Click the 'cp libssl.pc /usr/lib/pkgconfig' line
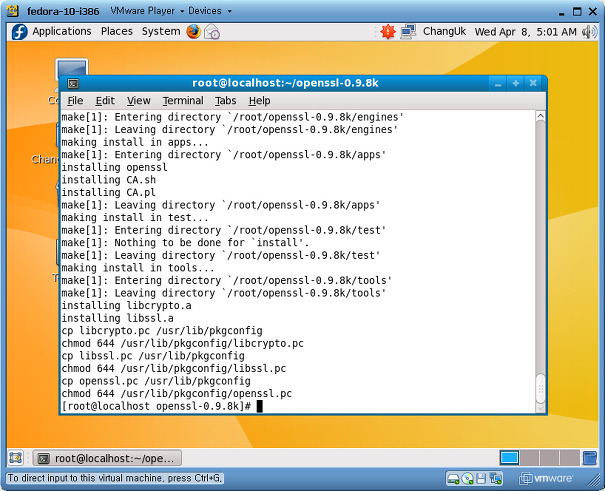This screenshot has width=605, height=491. (153, 356)
